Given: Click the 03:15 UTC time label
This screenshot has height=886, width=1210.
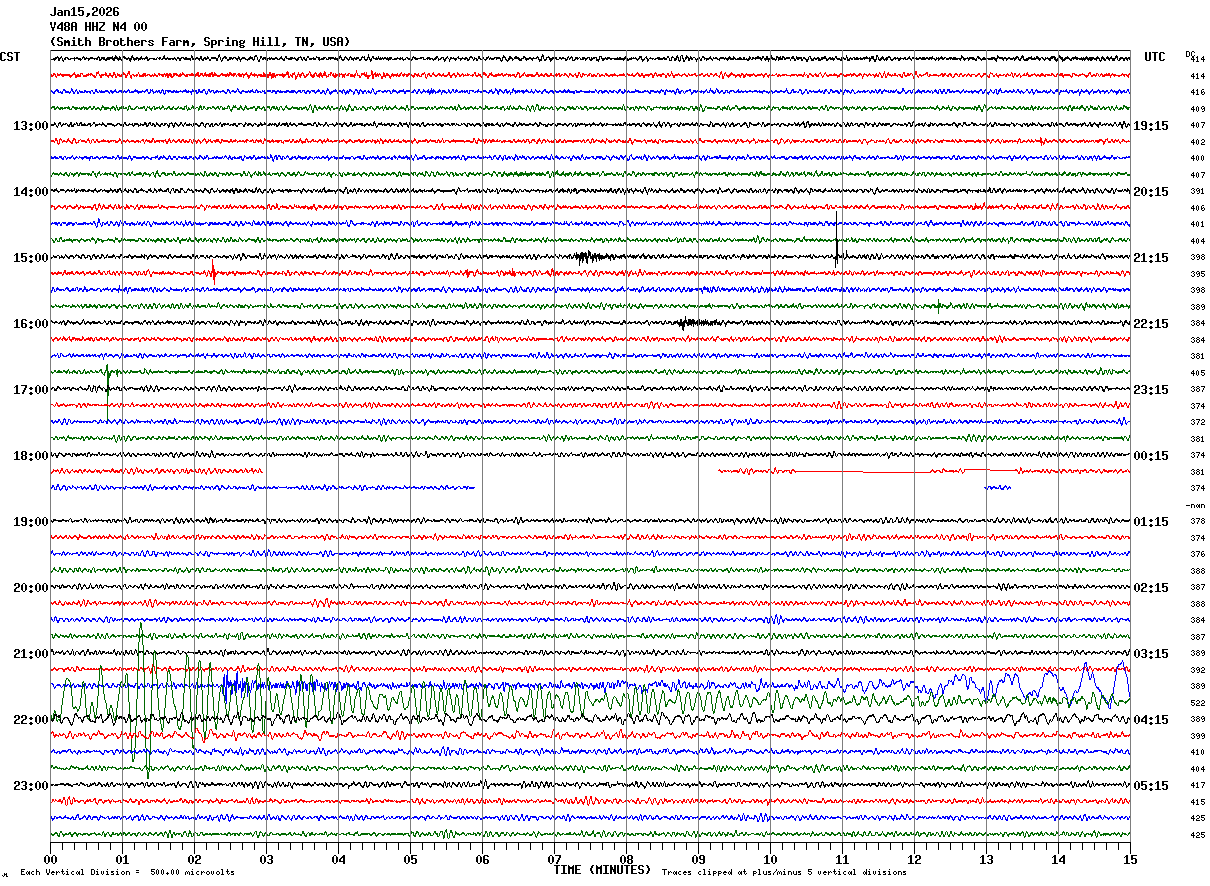Looking at the screenshot, I should (x=1150, y=654).
